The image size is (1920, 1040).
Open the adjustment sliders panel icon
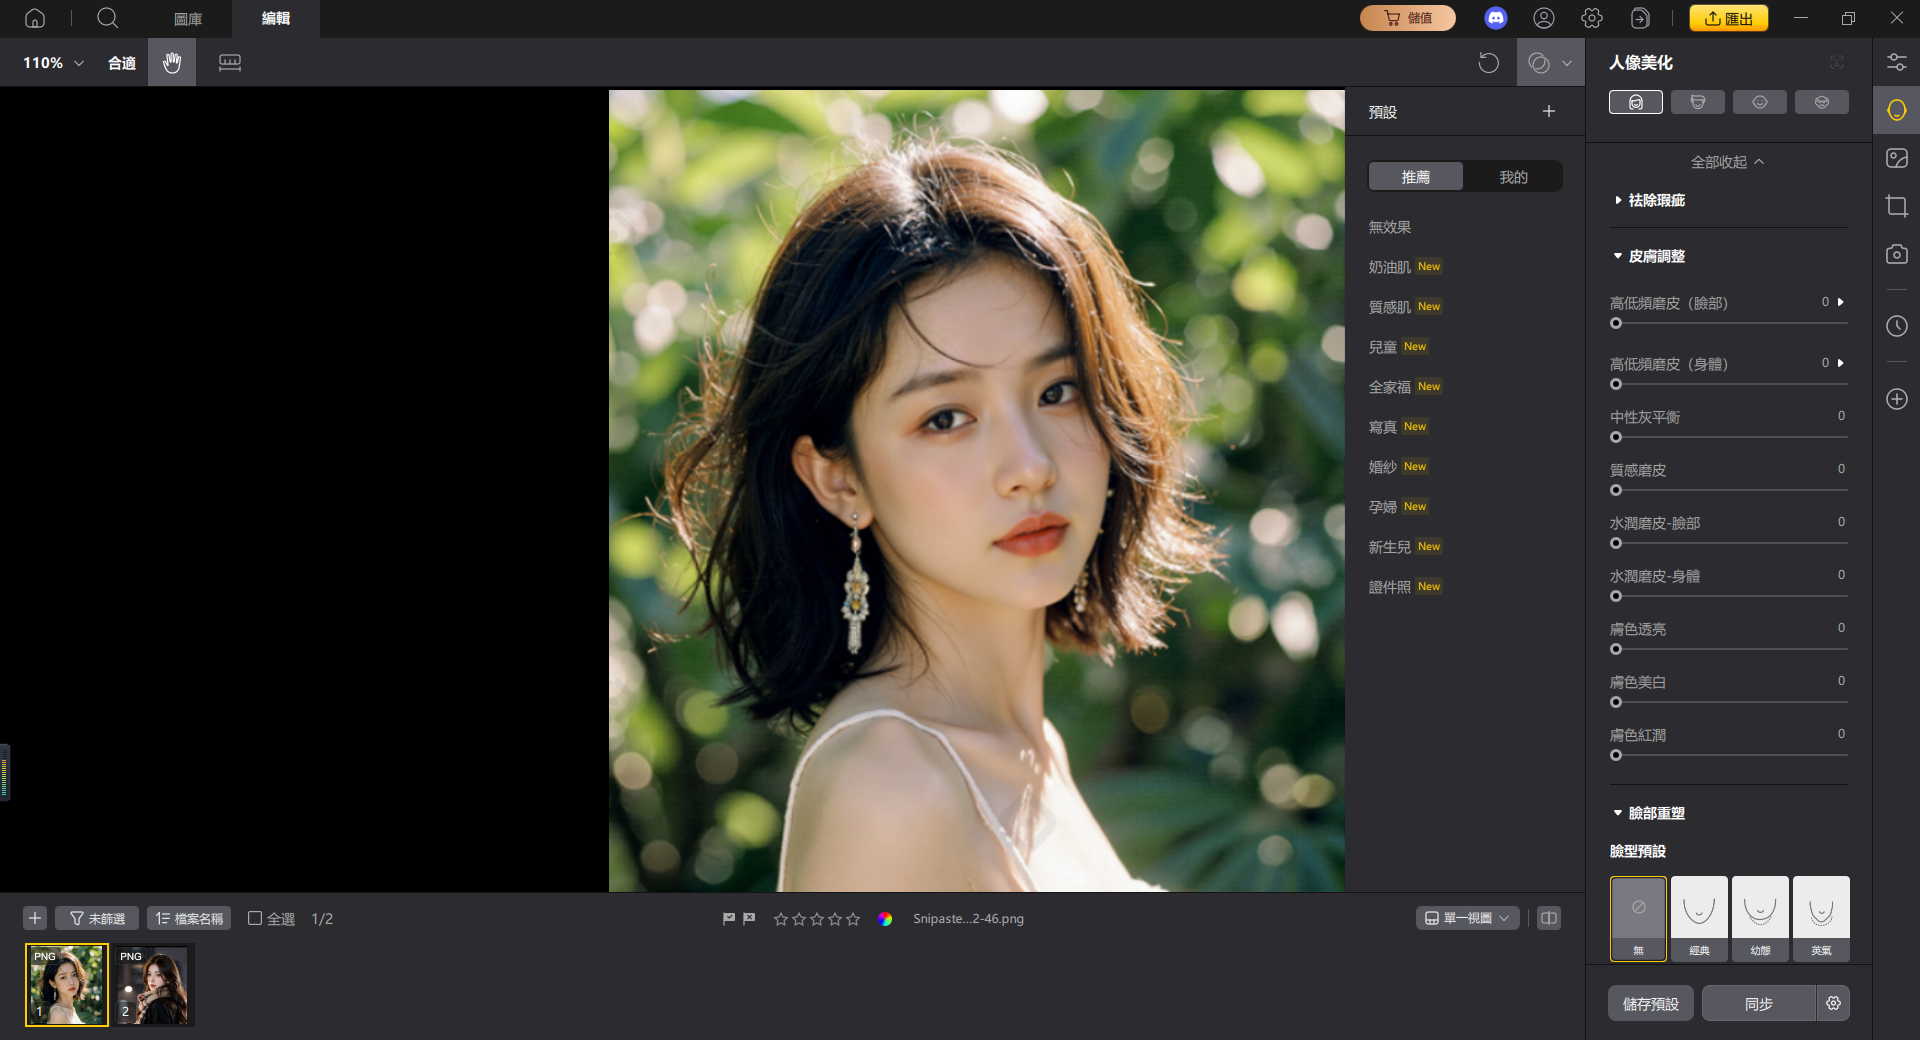[1896, 62]
